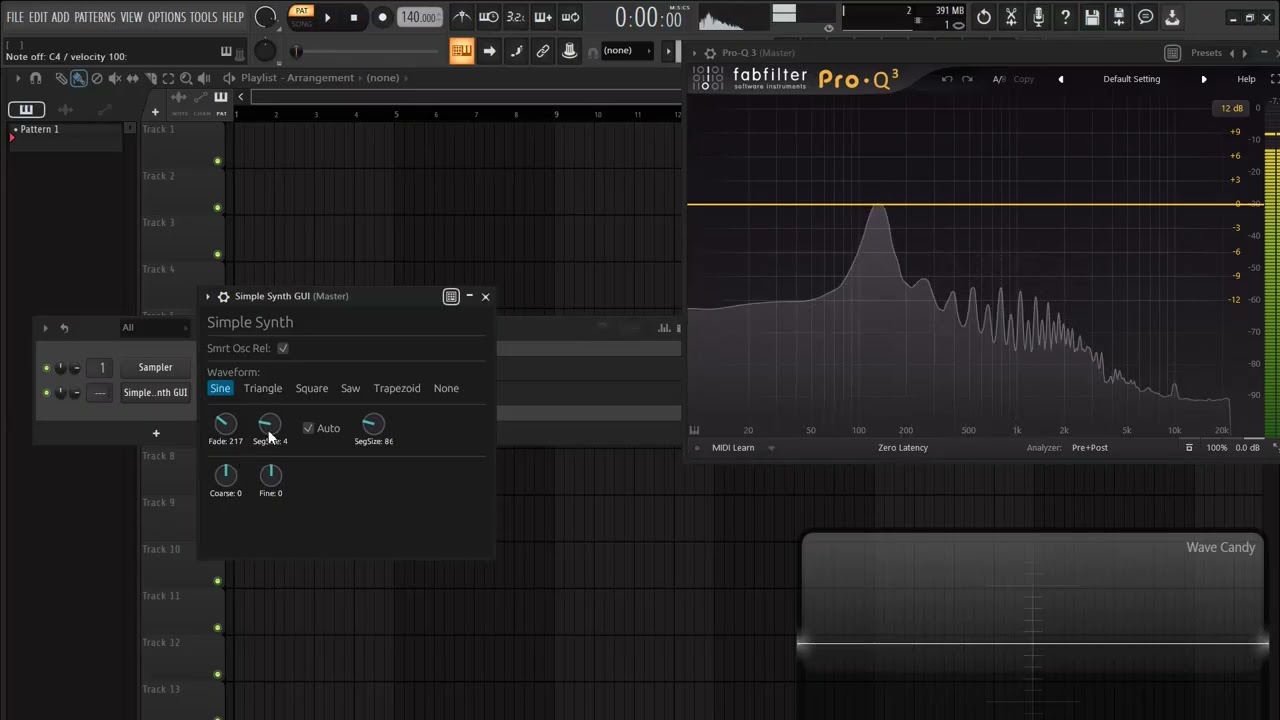1280x720 pixels.
Task: Select the Square waveform
Action: [x=312, y=388]
